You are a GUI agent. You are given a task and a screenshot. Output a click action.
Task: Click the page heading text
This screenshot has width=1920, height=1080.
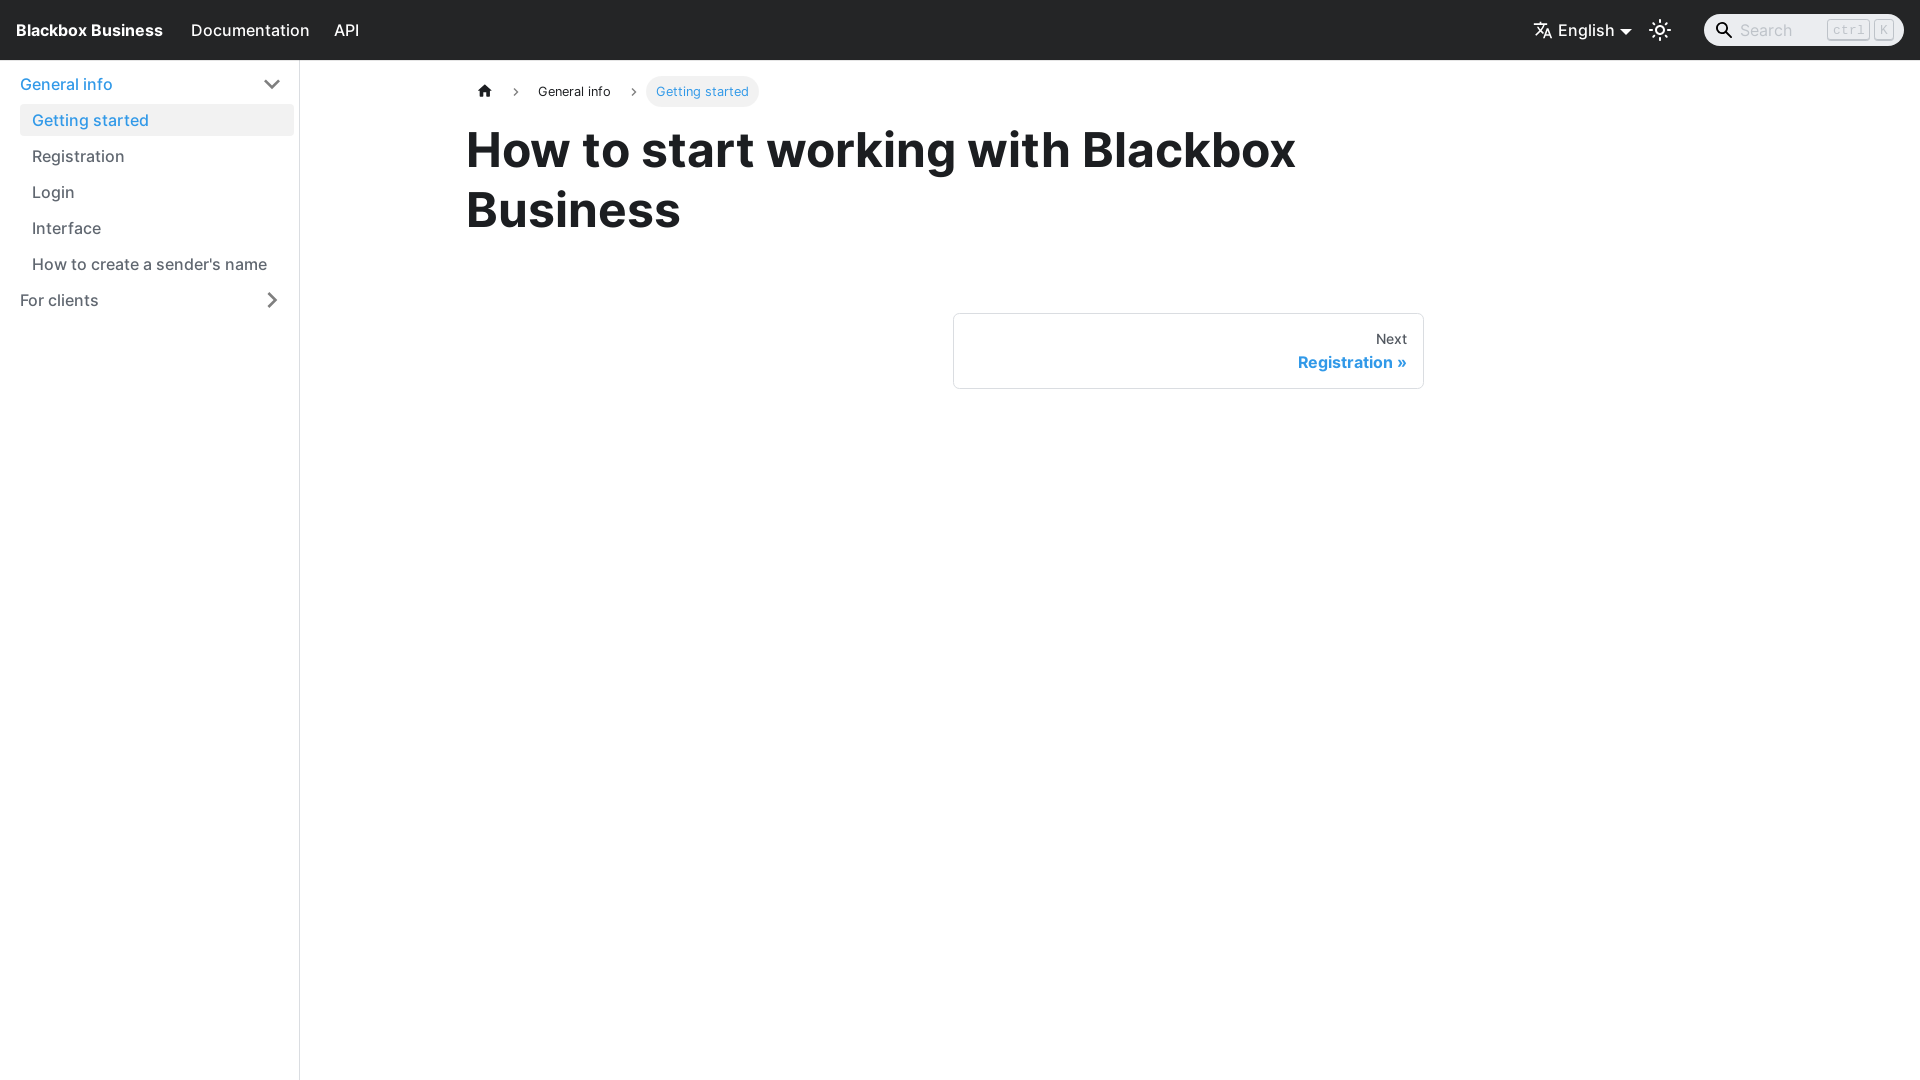click(881, 180)
